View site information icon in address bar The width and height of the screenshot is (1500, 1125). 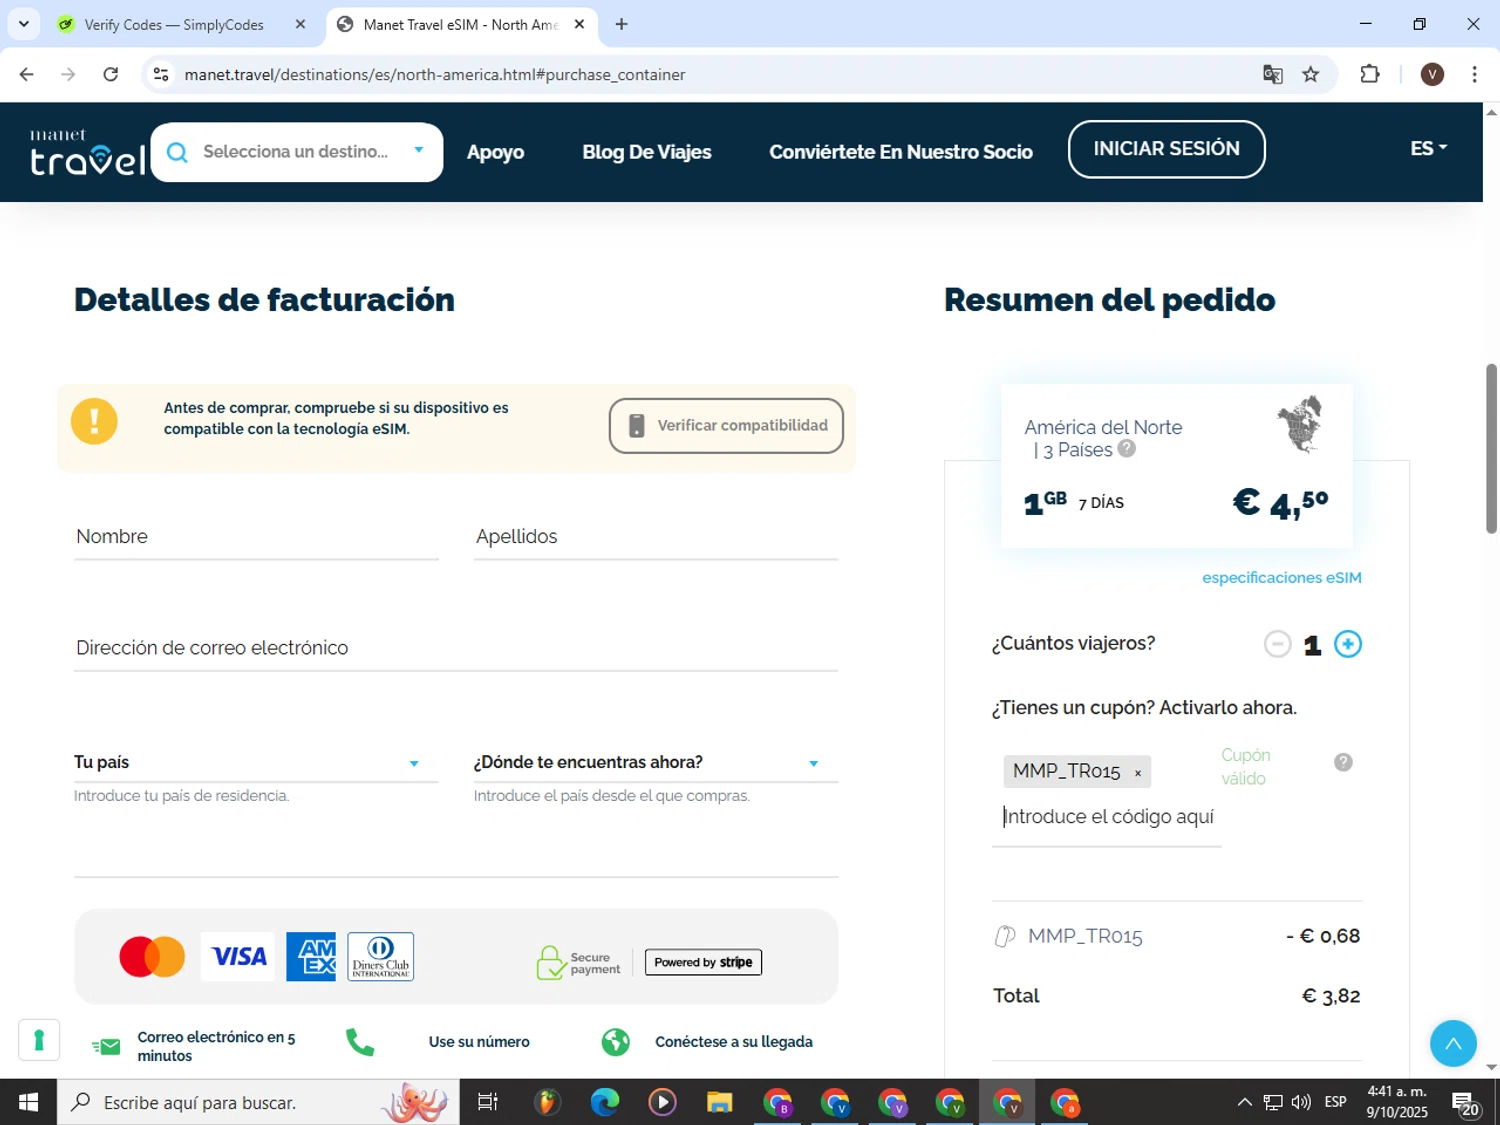pos(161,75)
